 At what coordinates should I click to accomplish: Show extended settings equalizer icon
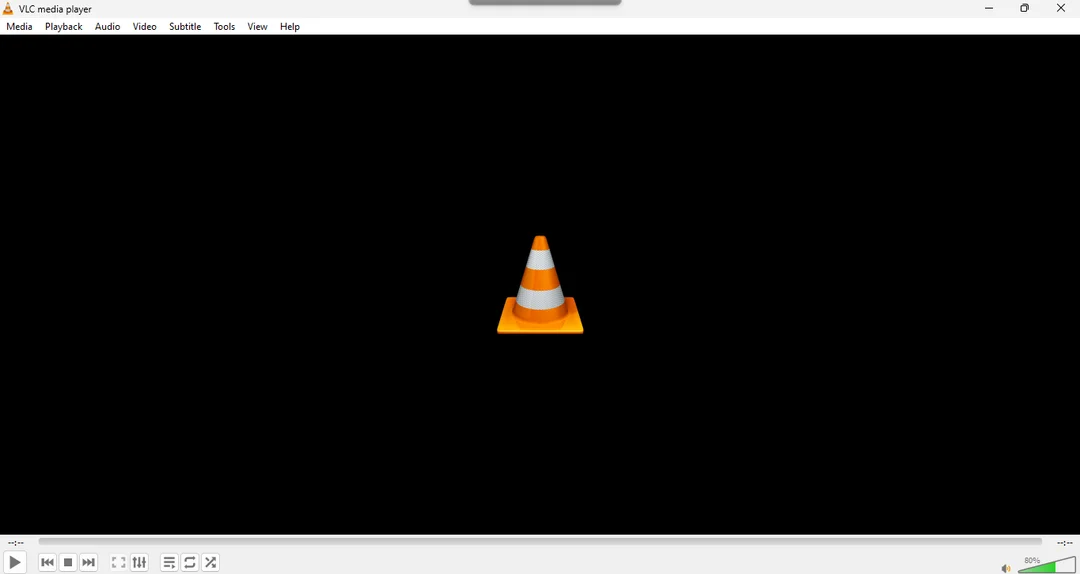(x=139, y=562)
